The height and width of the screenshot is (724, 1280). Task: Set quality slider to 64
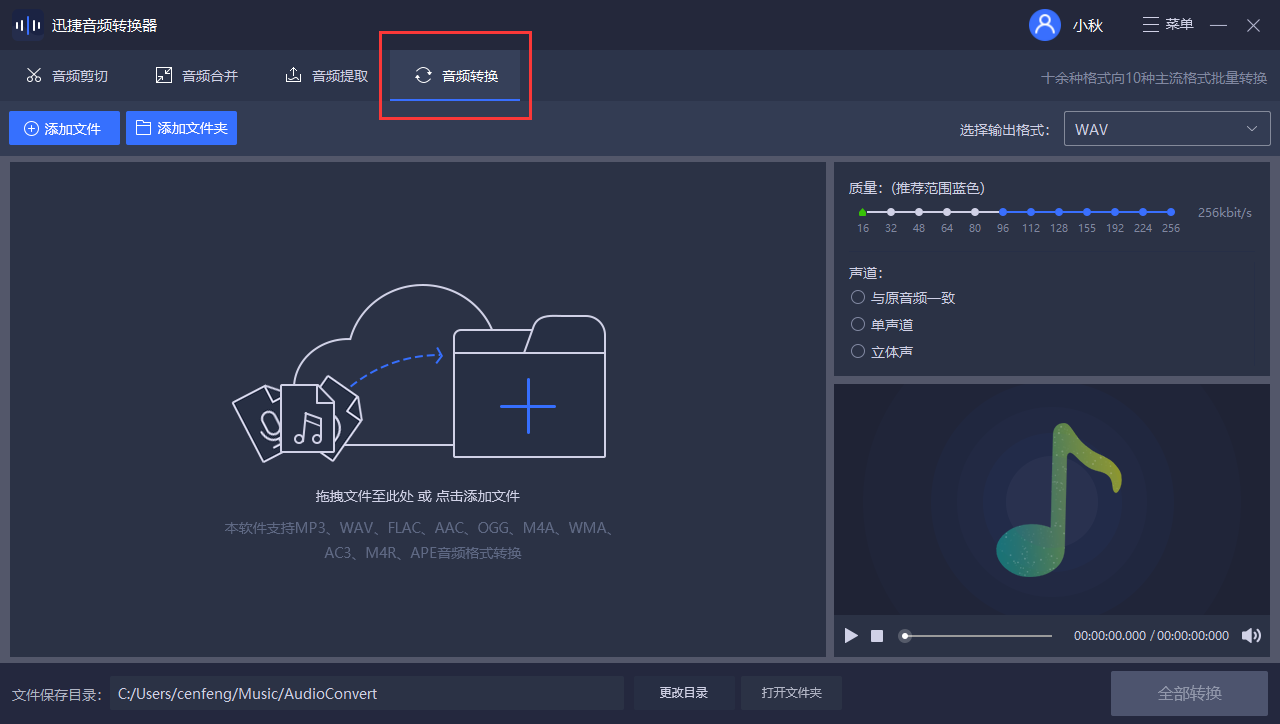click(x=947, y=212)
